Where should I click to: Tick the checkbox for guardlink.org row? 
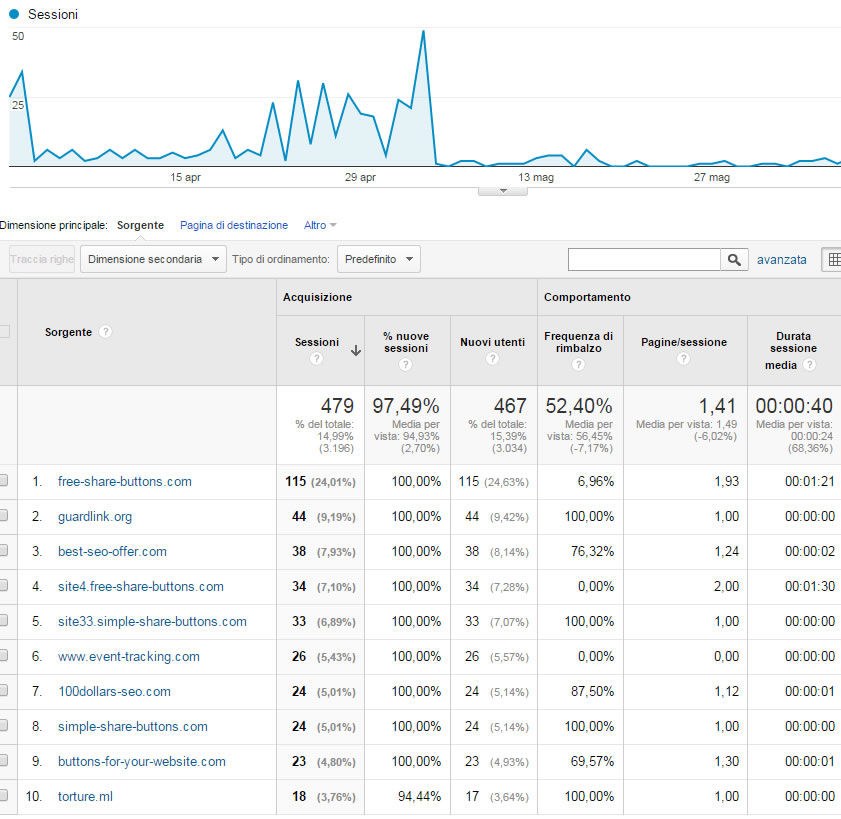3,515
